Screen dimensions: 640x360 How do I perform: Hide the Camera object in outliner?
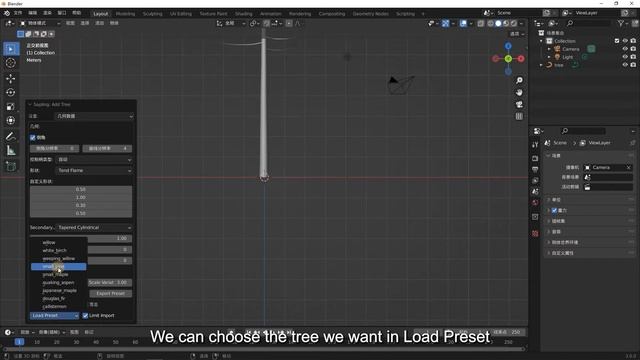(625, 49)
